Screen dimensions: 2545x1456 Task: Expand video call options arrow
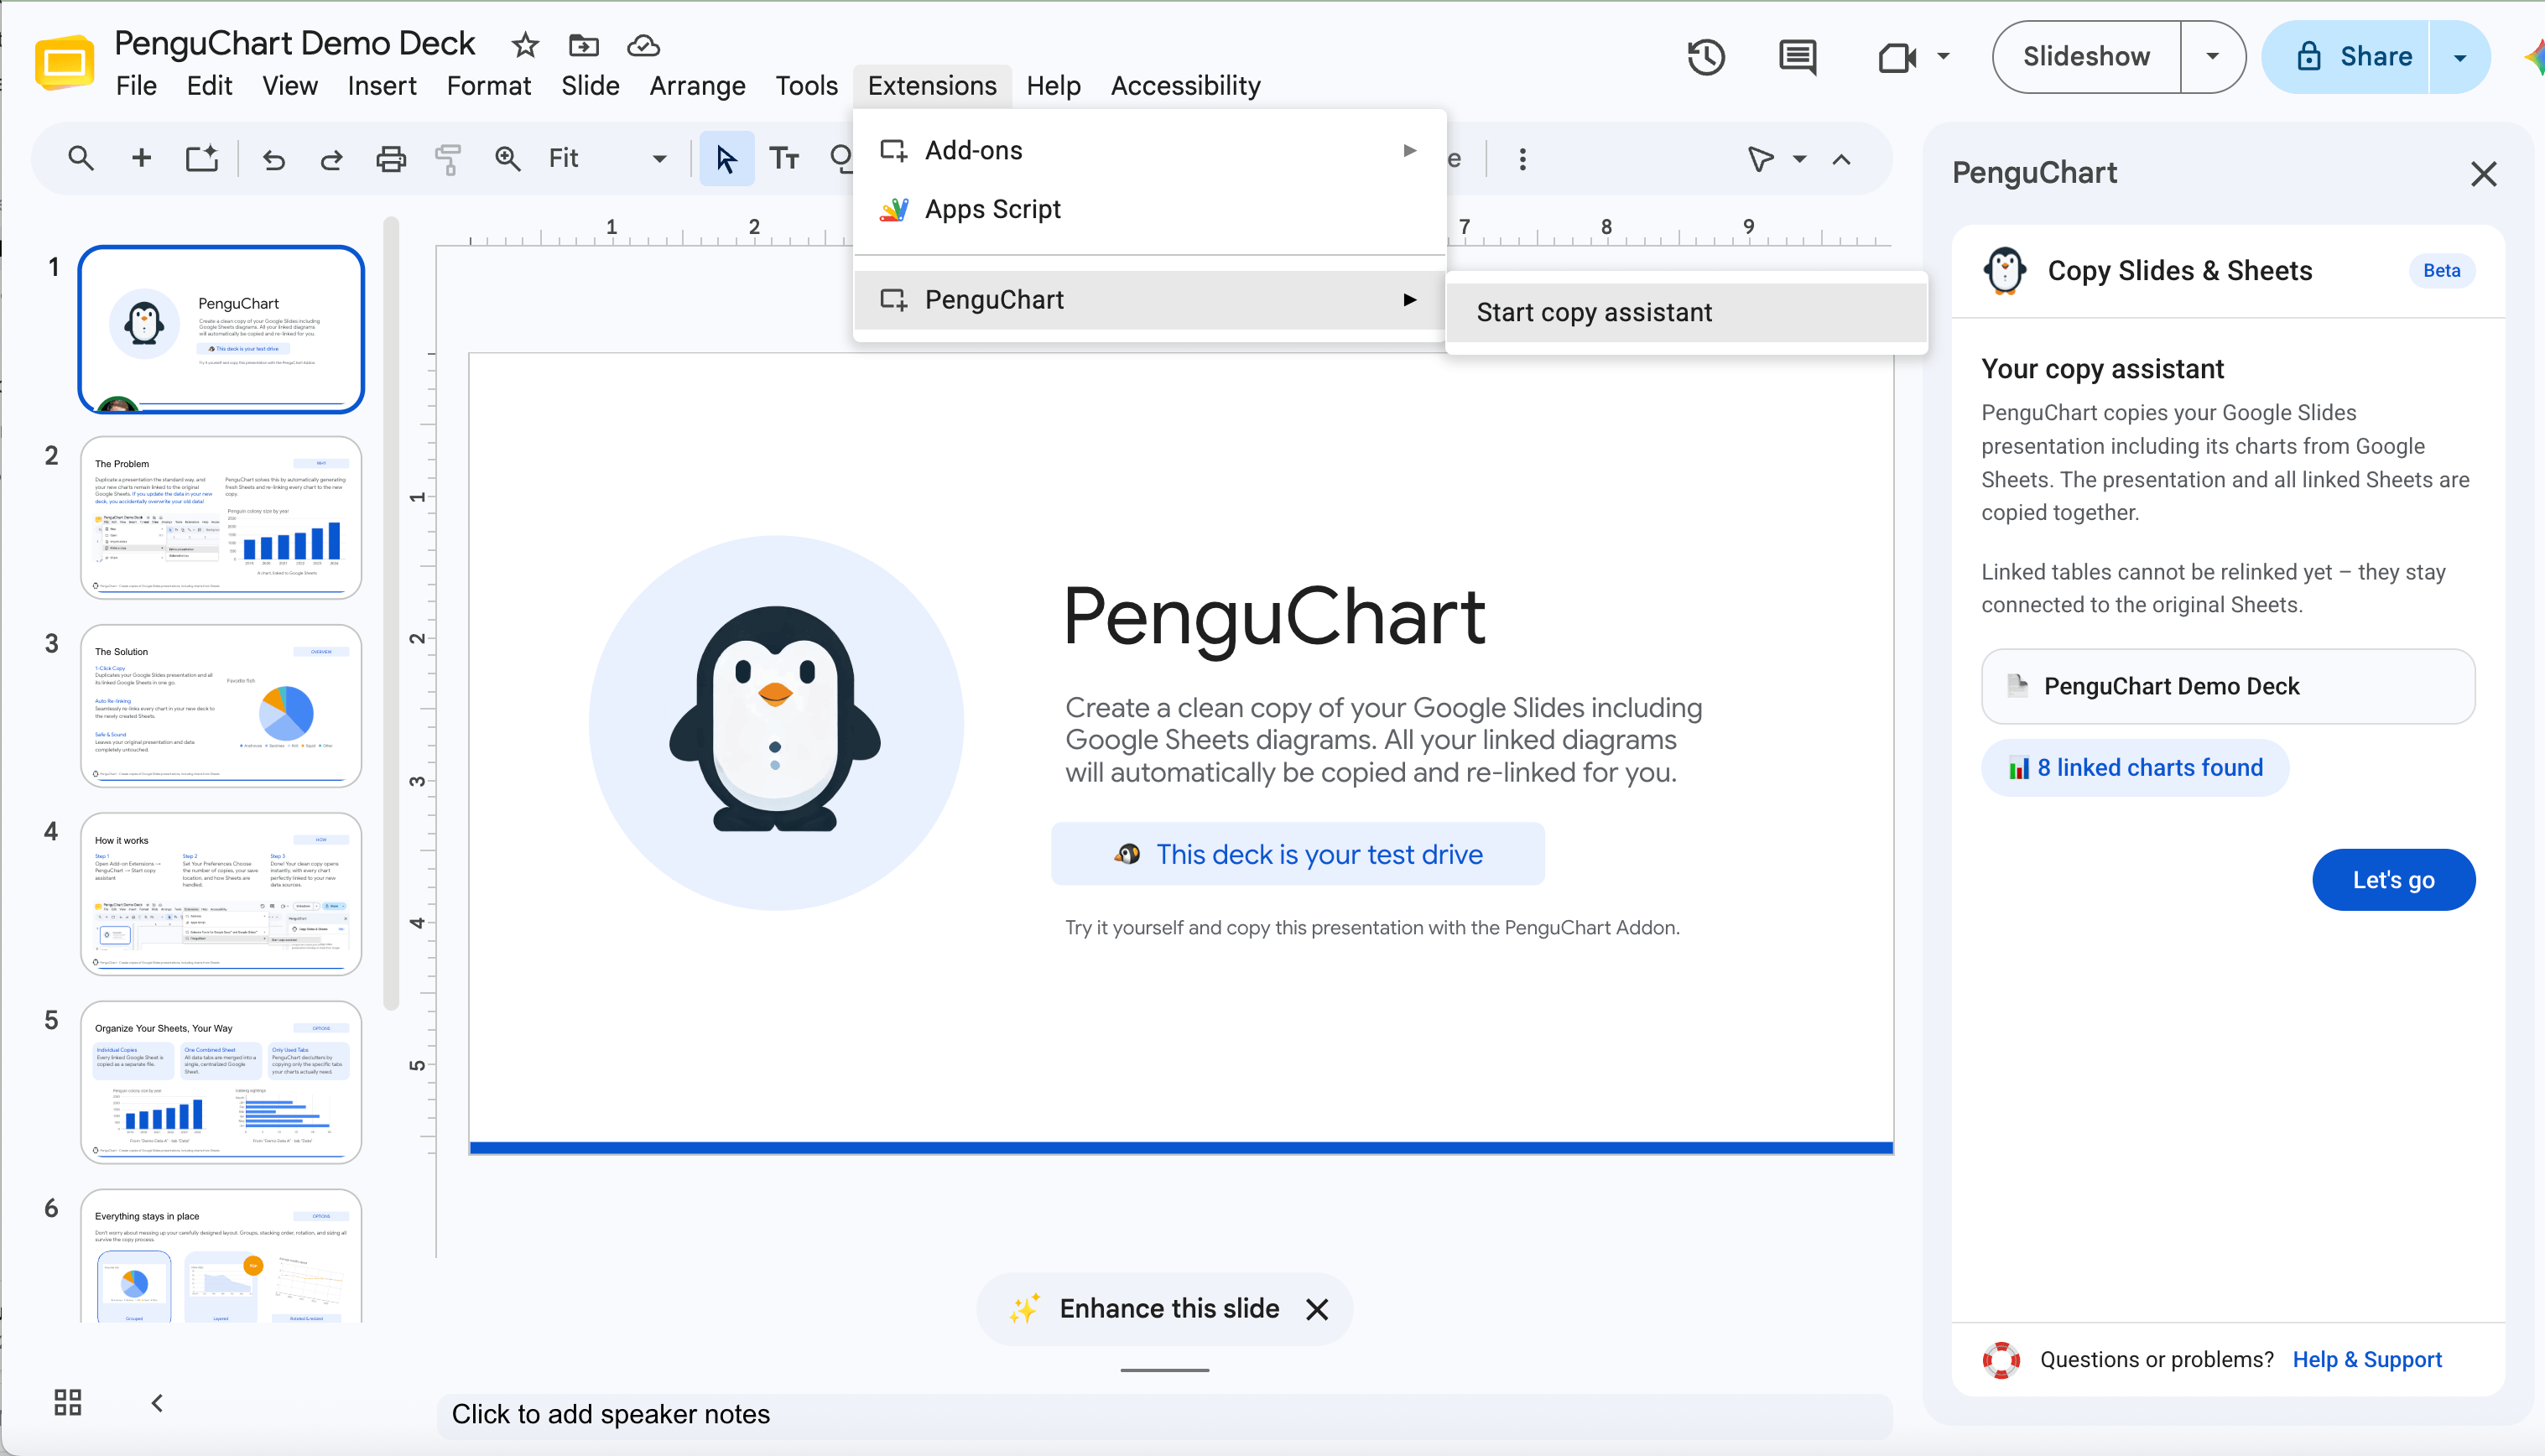point(1943,57)
